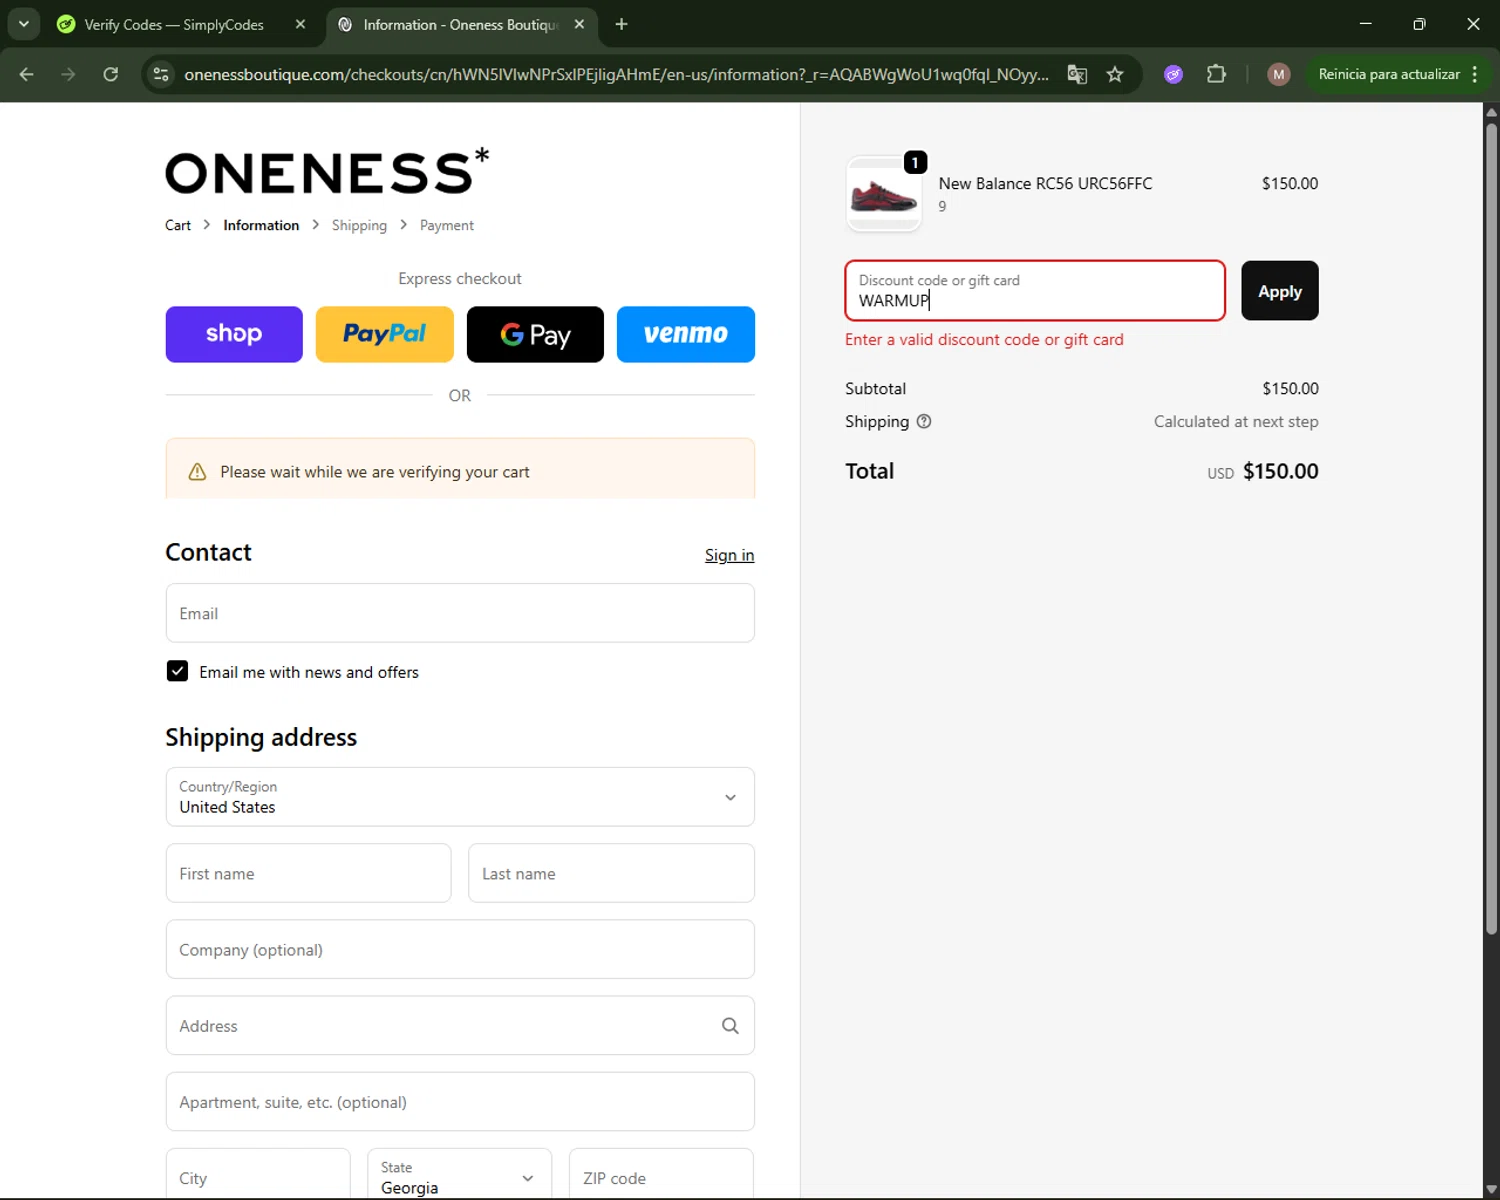Open Chrome three-dot menu
This screenshot has height=1200, width=1500.
click(x=1475, y=74)
